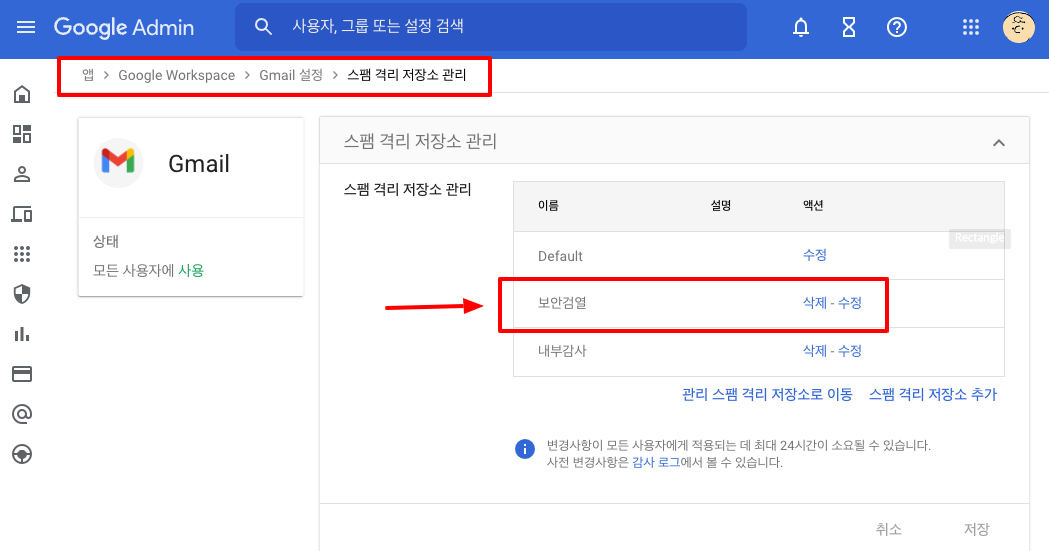Click the Google Admin logo

point(124,27)
